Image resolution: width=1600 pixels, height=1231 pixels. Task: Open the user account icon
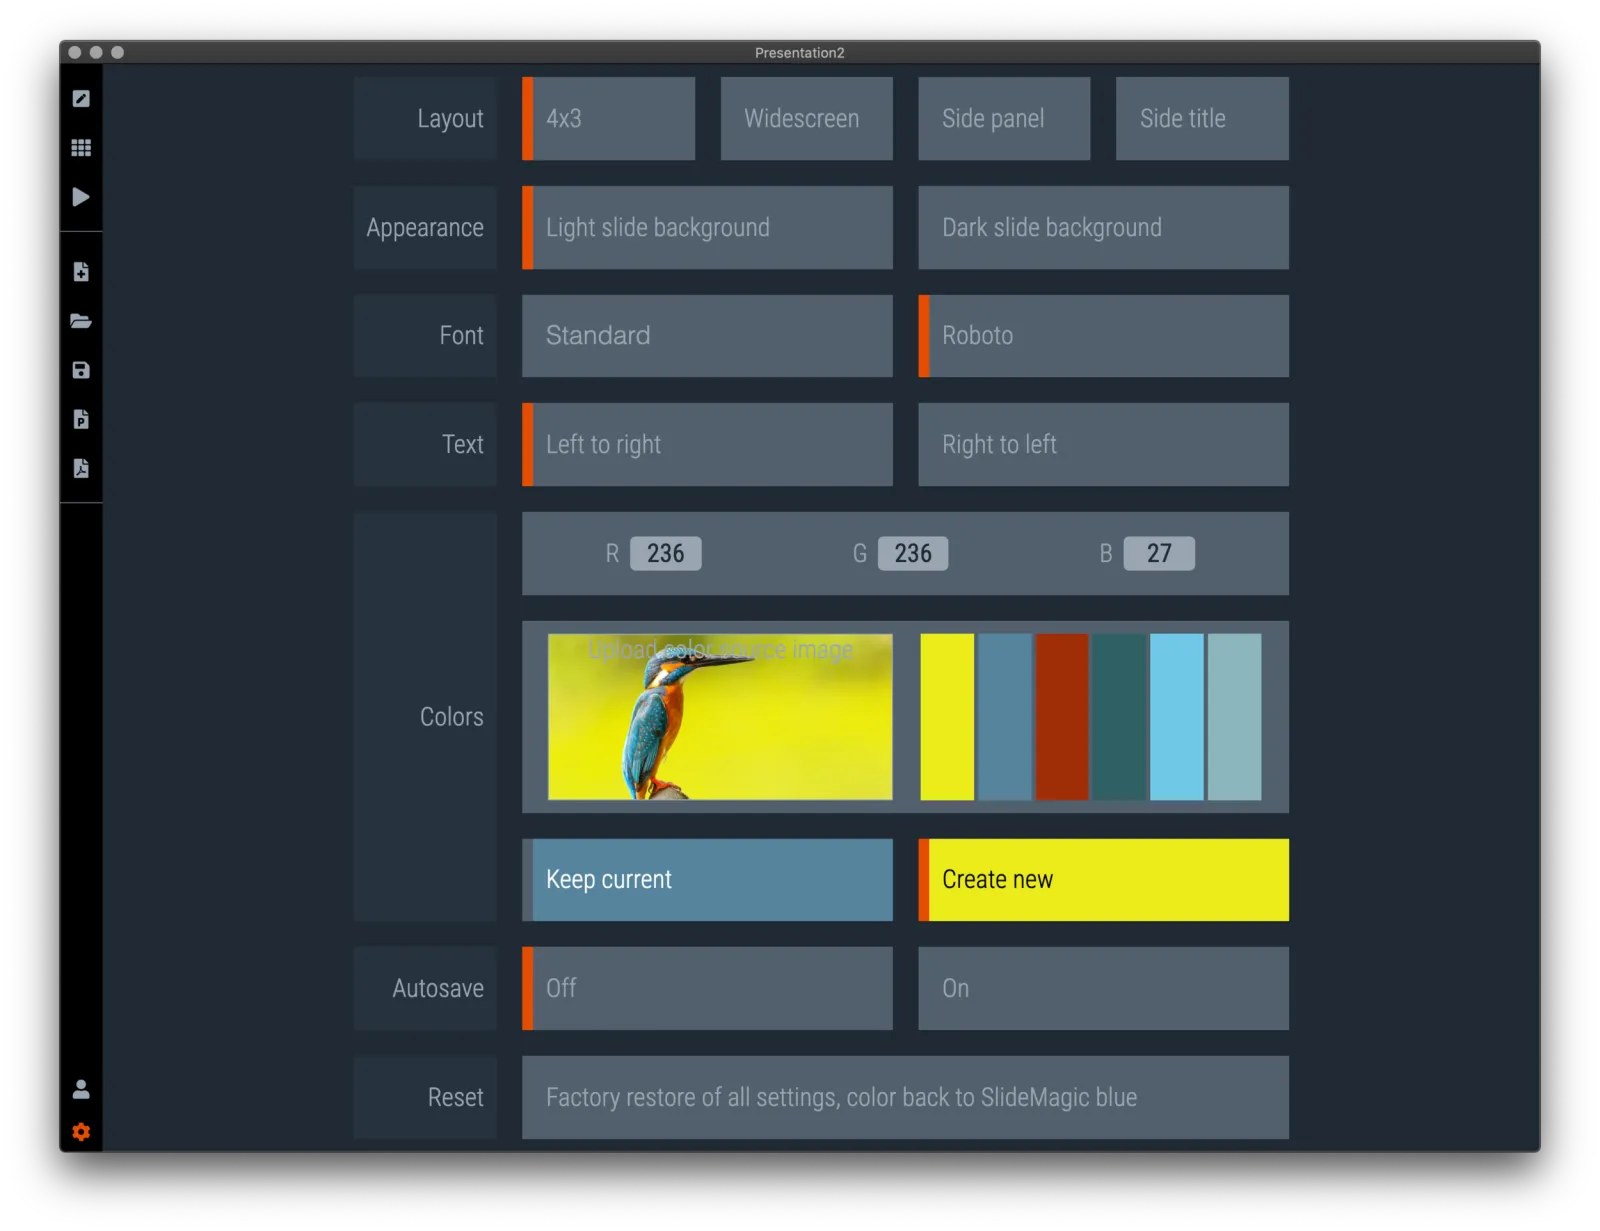[x=81, y=1088]
